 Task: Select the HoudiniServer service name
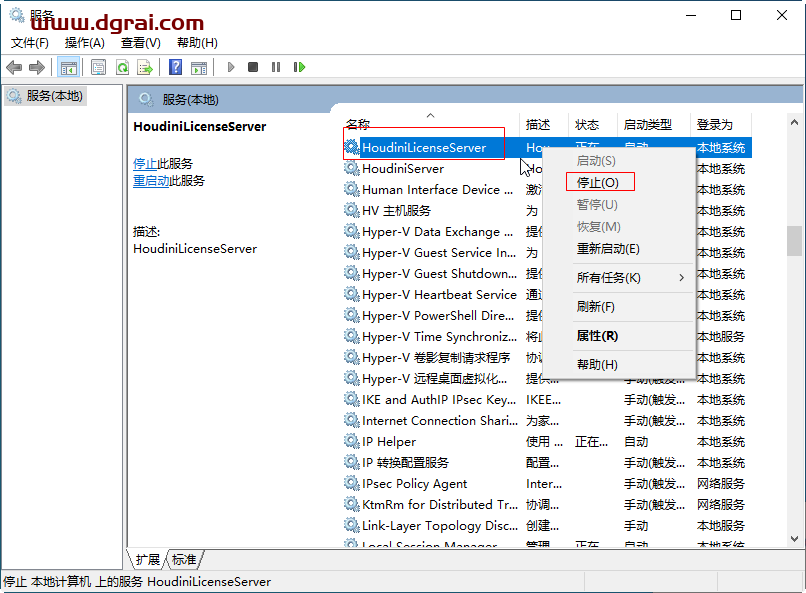[403, 169]
